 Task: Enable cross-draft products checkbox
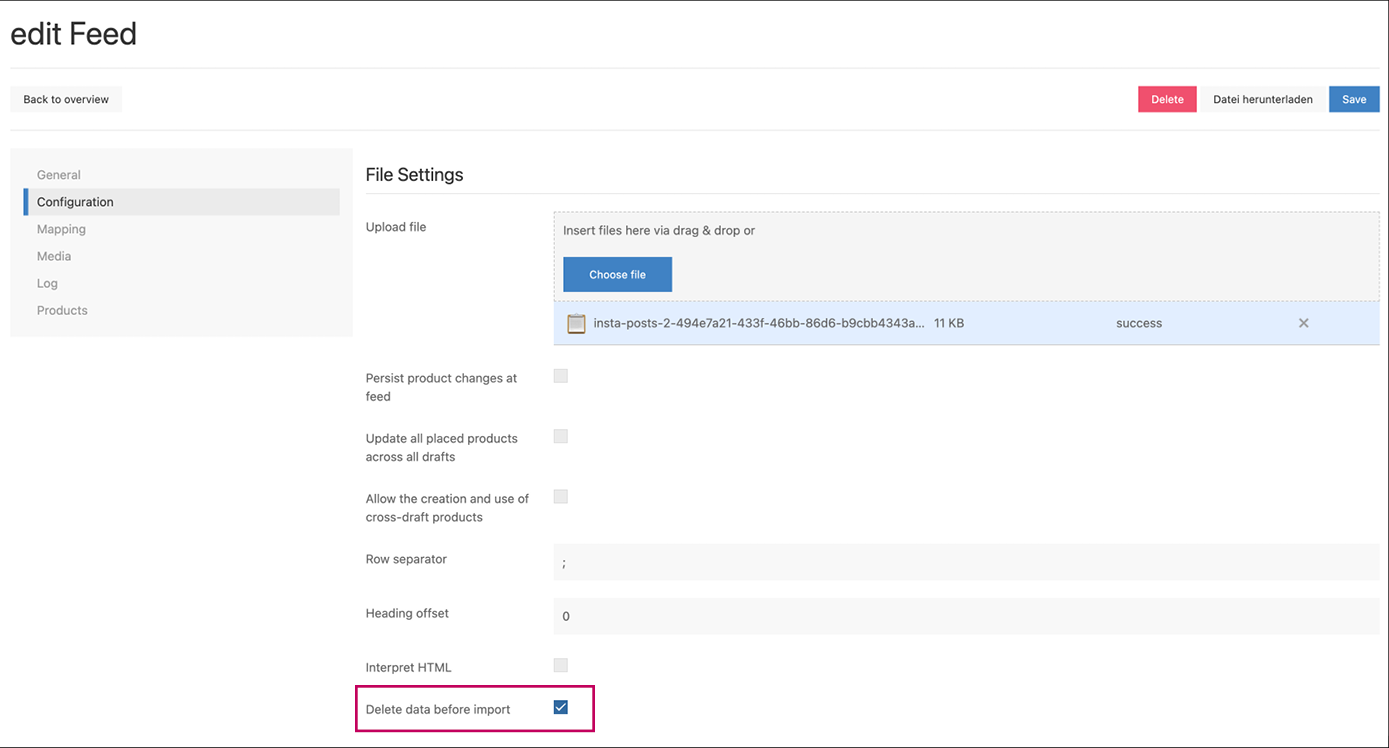point(561,497)
